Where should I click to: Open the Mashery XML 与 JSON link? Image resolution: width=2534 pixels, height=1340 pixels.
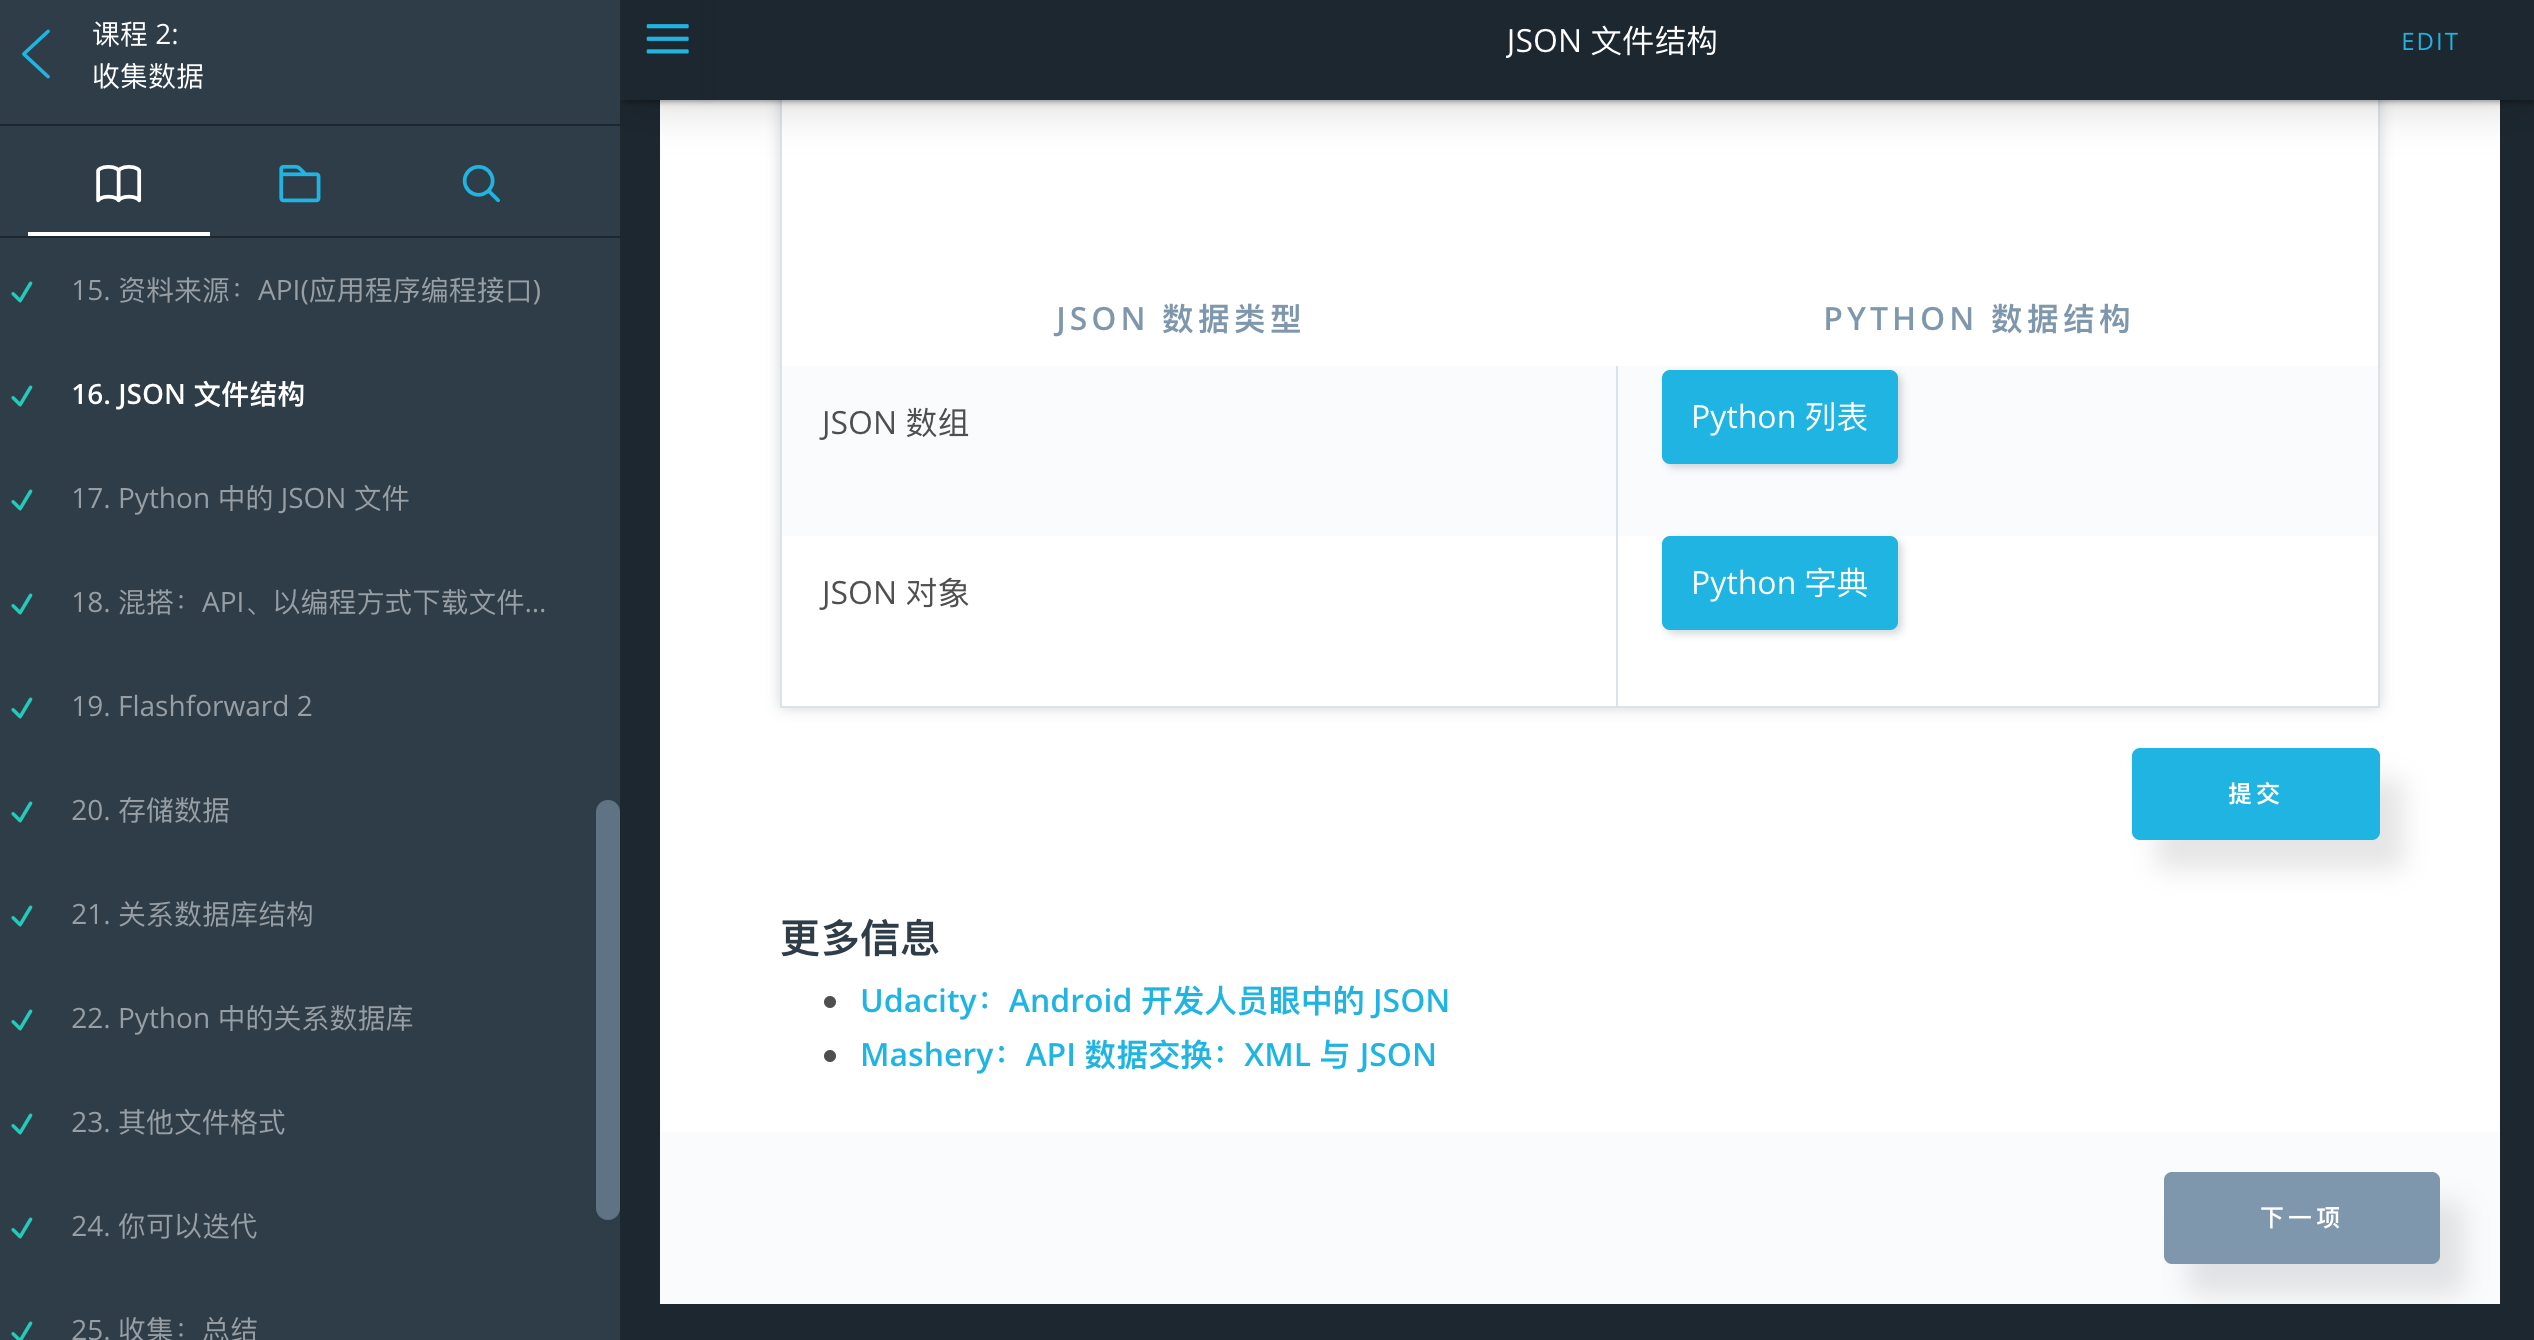1148,1054
